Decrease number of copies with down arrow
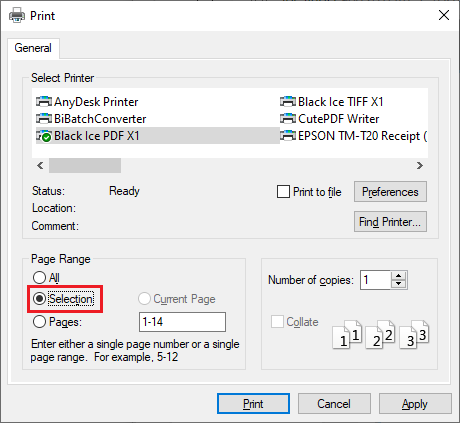The width and height of the screenshot is (460, 423). pos(398,284)
